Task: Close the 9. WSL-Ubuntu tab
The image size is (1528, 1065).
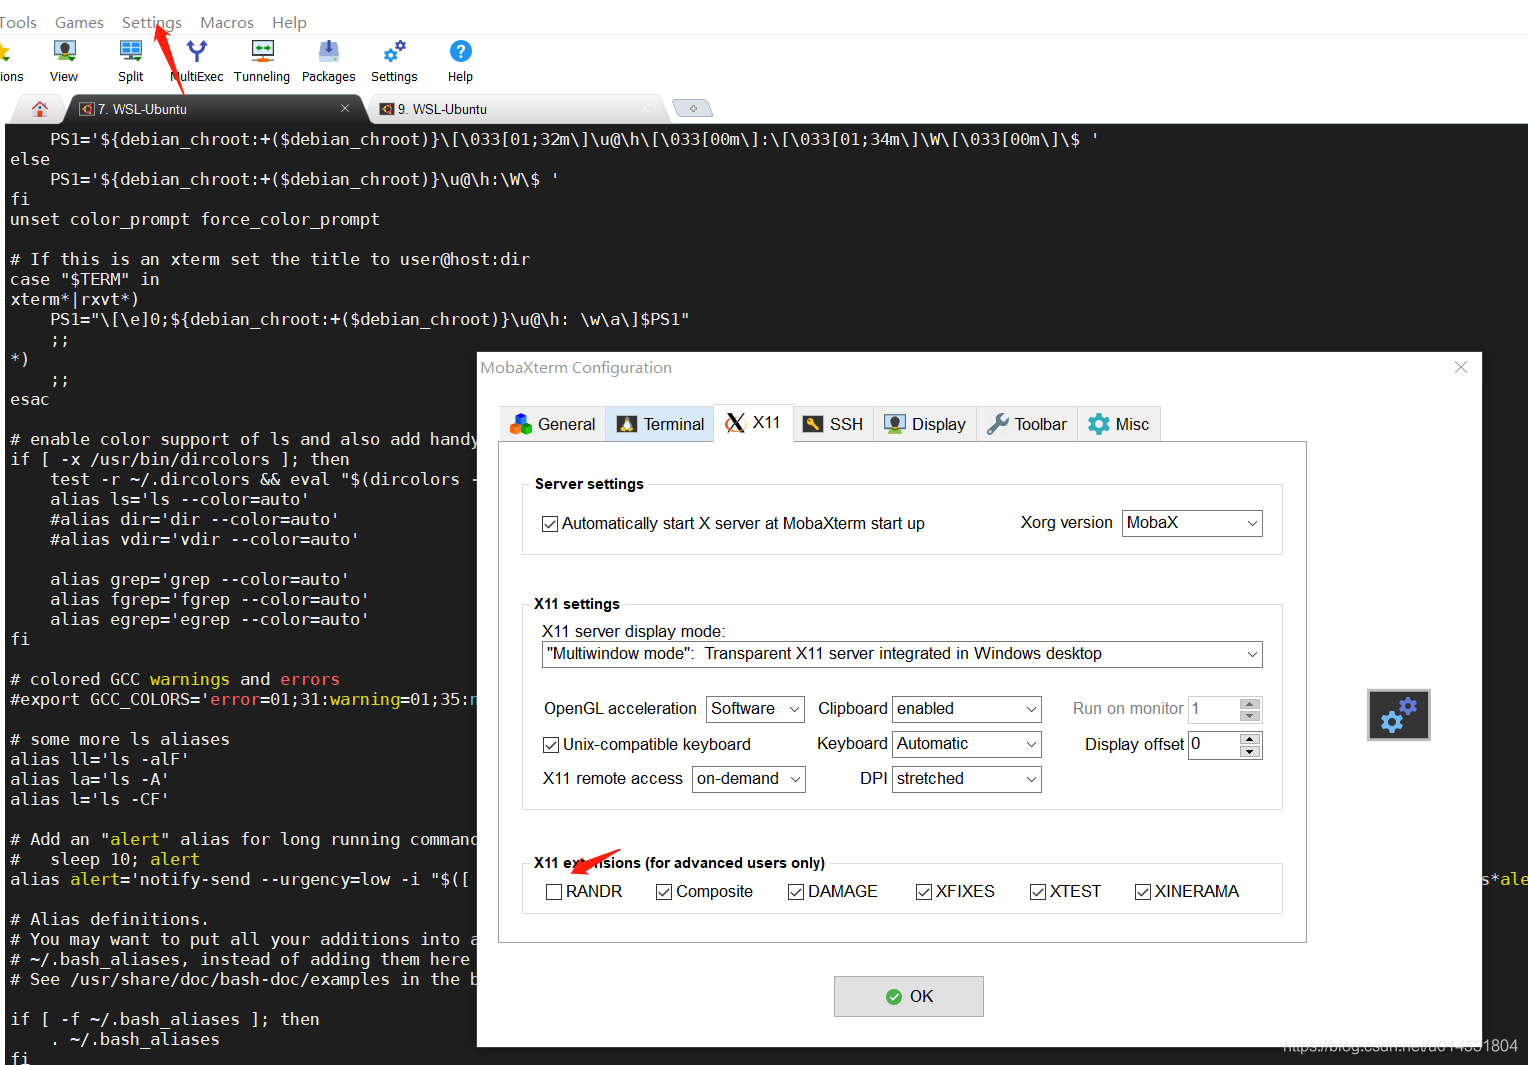Action: pos(646,108)
